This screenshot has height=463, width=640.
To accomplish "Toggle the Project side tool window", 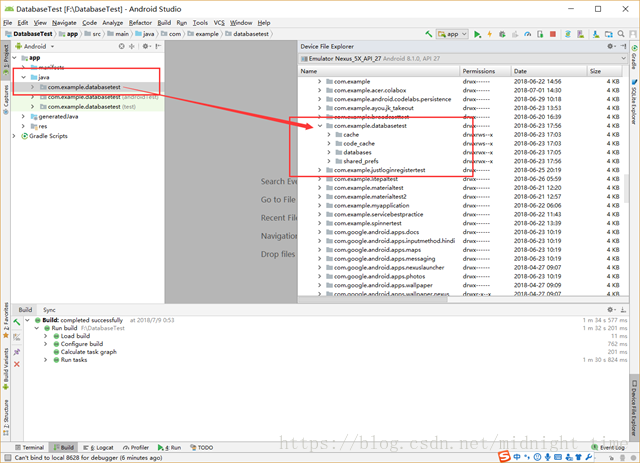I will point(6,59).
